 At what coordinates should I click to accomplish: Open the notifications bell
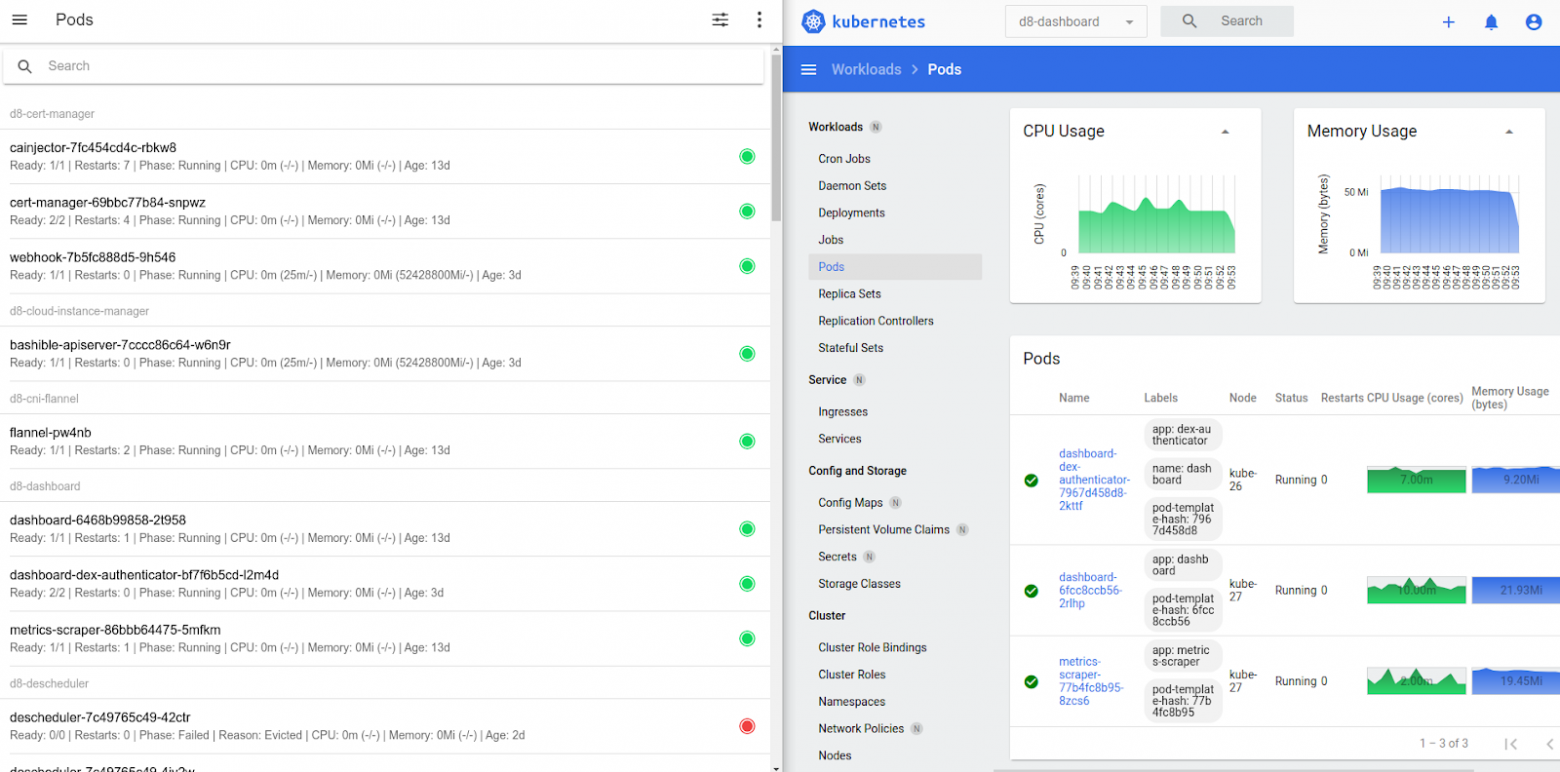pyautogui.click(x=1491, y=22)
